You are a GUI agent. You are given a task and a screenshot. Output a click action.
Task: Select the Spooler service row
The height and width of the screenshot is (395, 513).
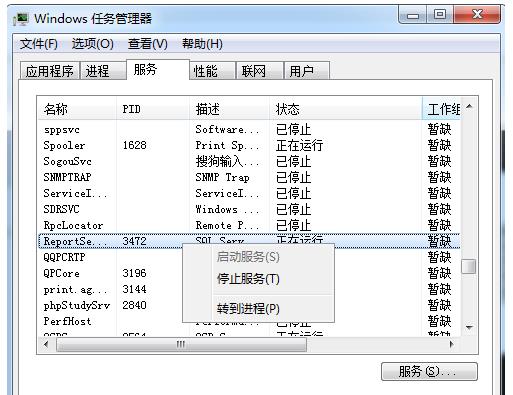249,146
